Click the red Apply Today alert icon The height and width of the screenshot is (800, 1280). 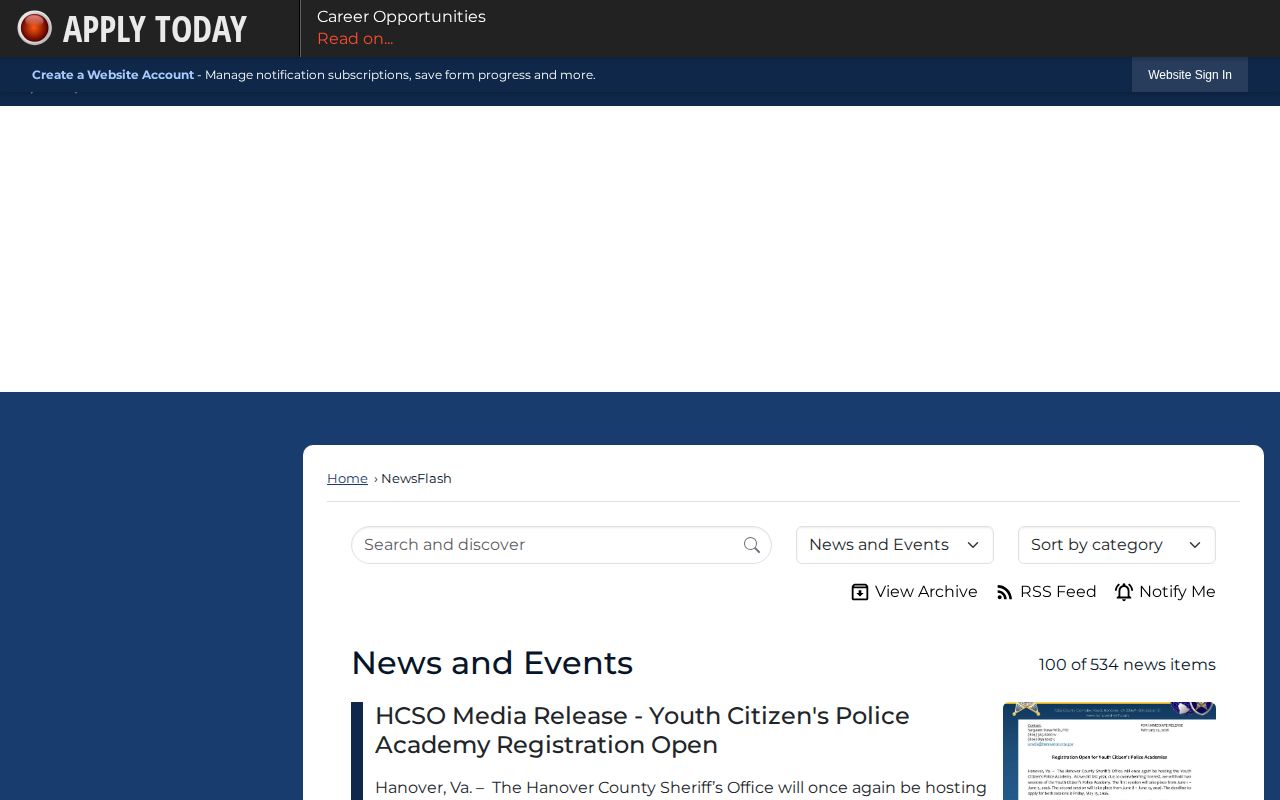35,28
